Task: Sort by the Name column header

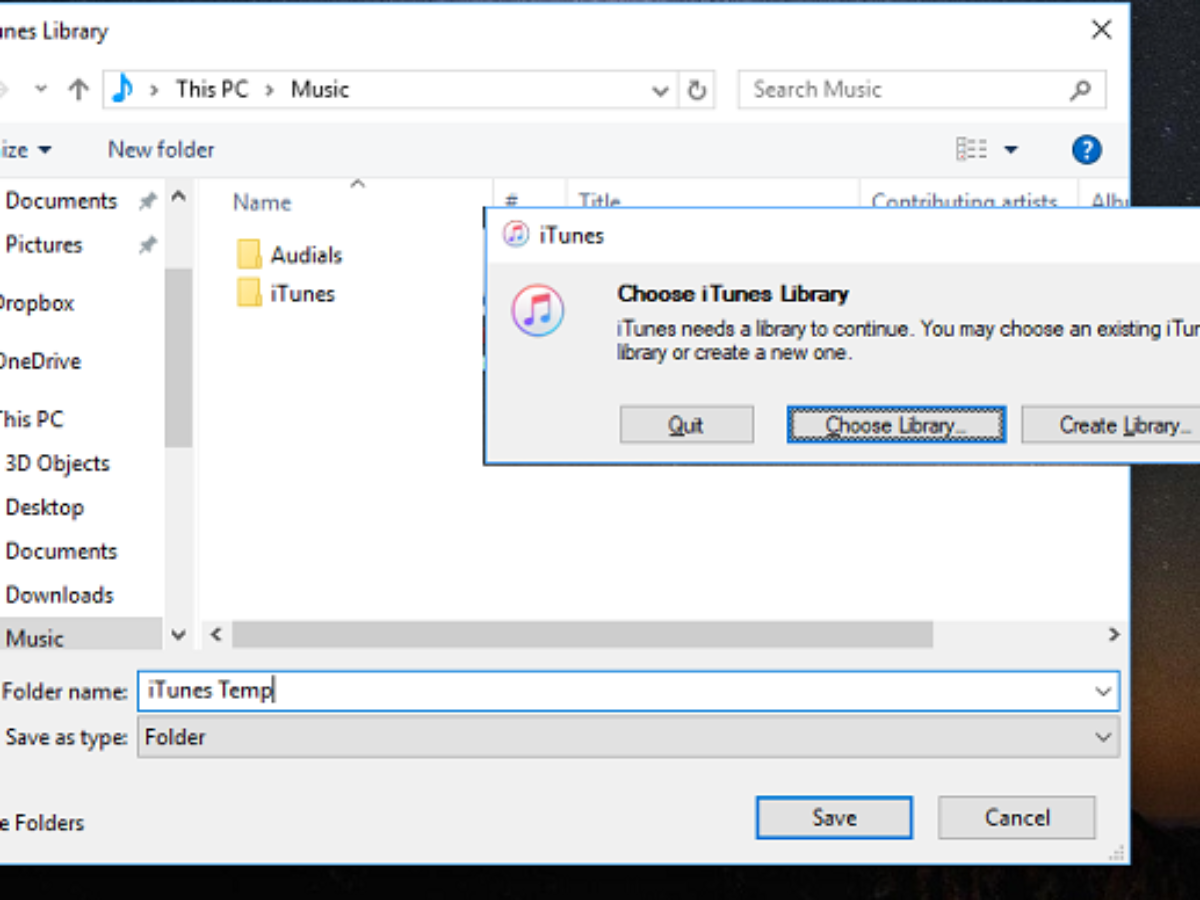Action: click(x=262, y=202)
